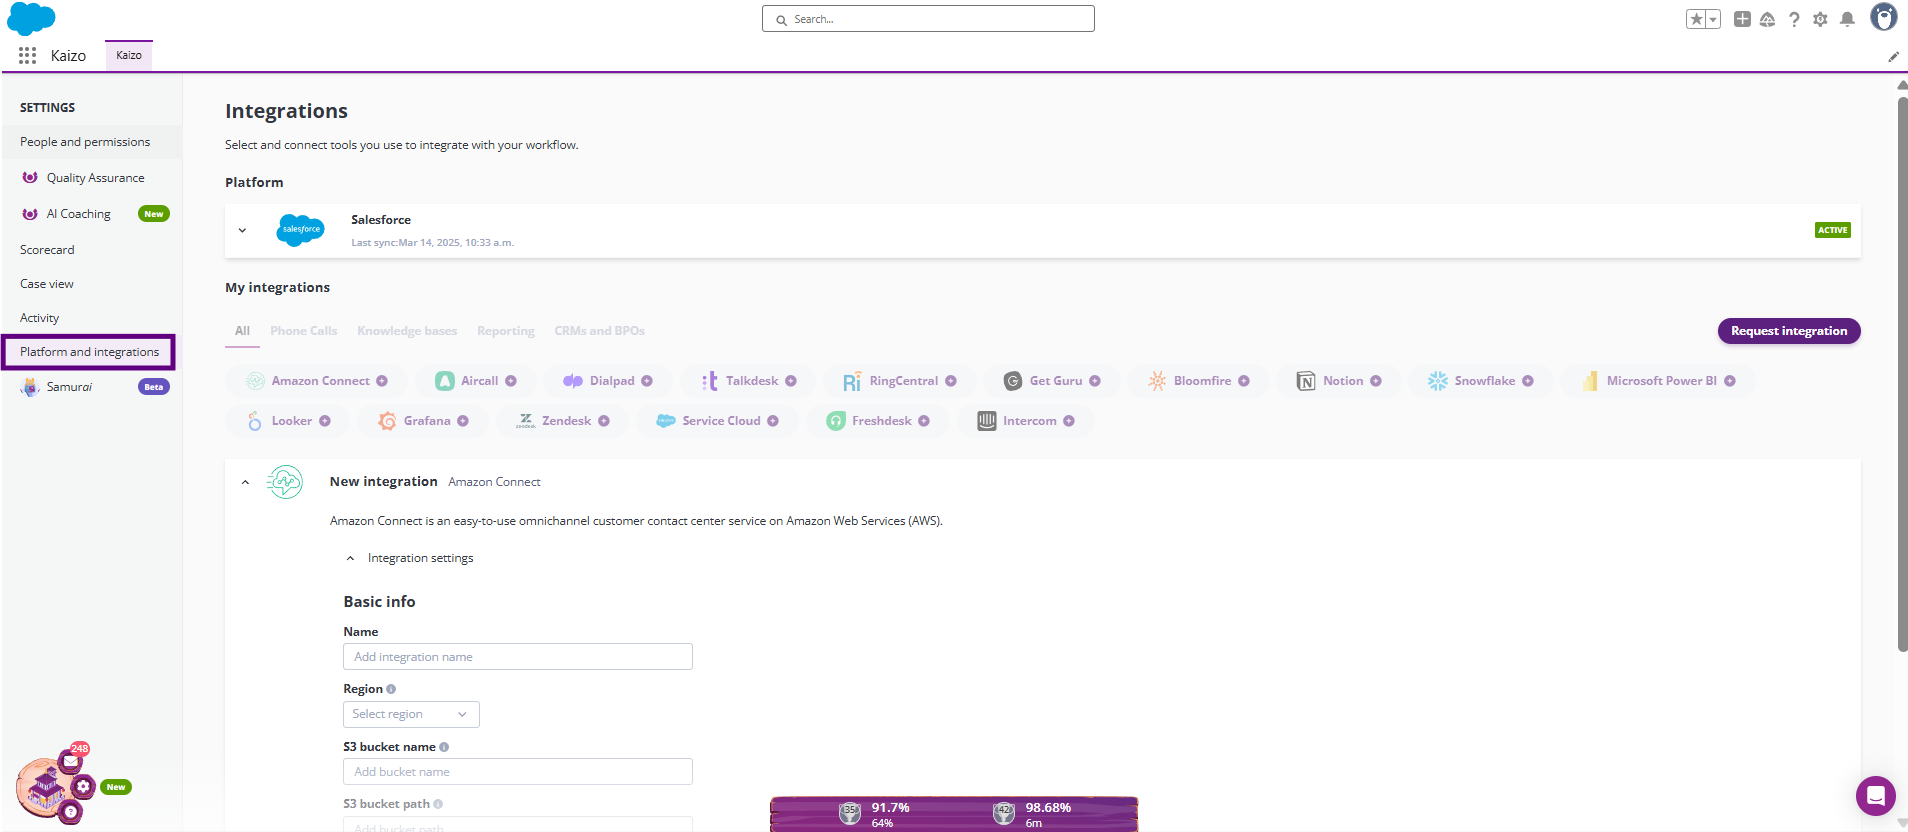Screen dimensions: 1908x832
Task: Click Request integration button
Action: click(x=1789, y=331)
